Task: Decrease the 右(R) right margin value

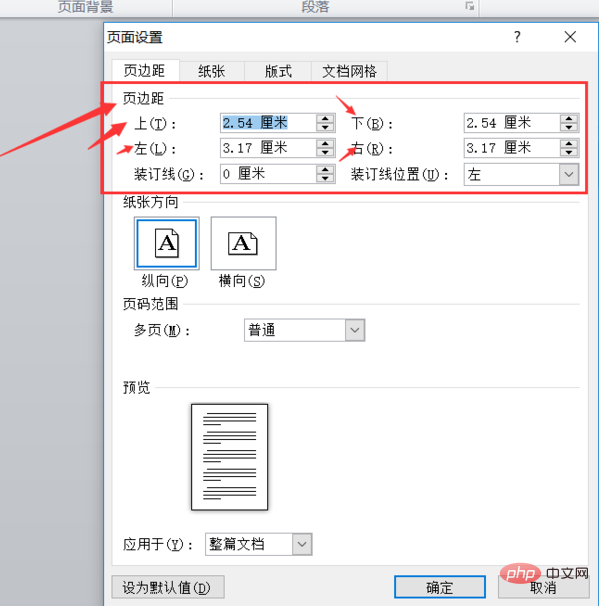Action: point(569,152)
